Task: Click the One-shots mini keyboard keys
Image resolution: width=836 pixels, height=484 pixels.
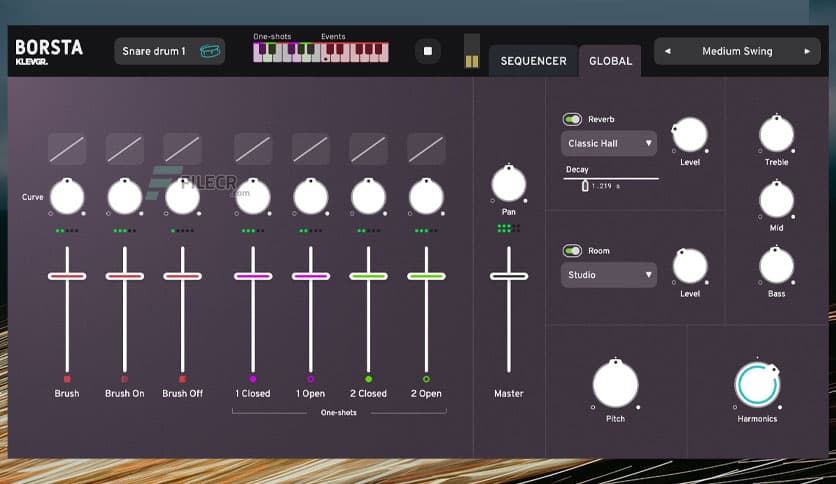Action: coord(286,52)
